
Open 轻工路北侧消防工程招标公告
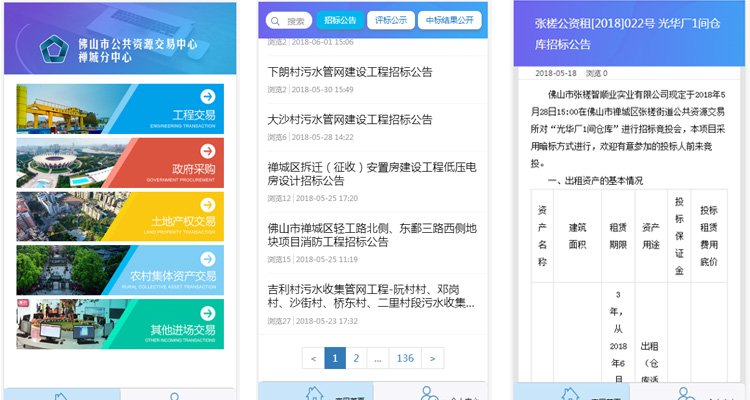pos(372,235)
